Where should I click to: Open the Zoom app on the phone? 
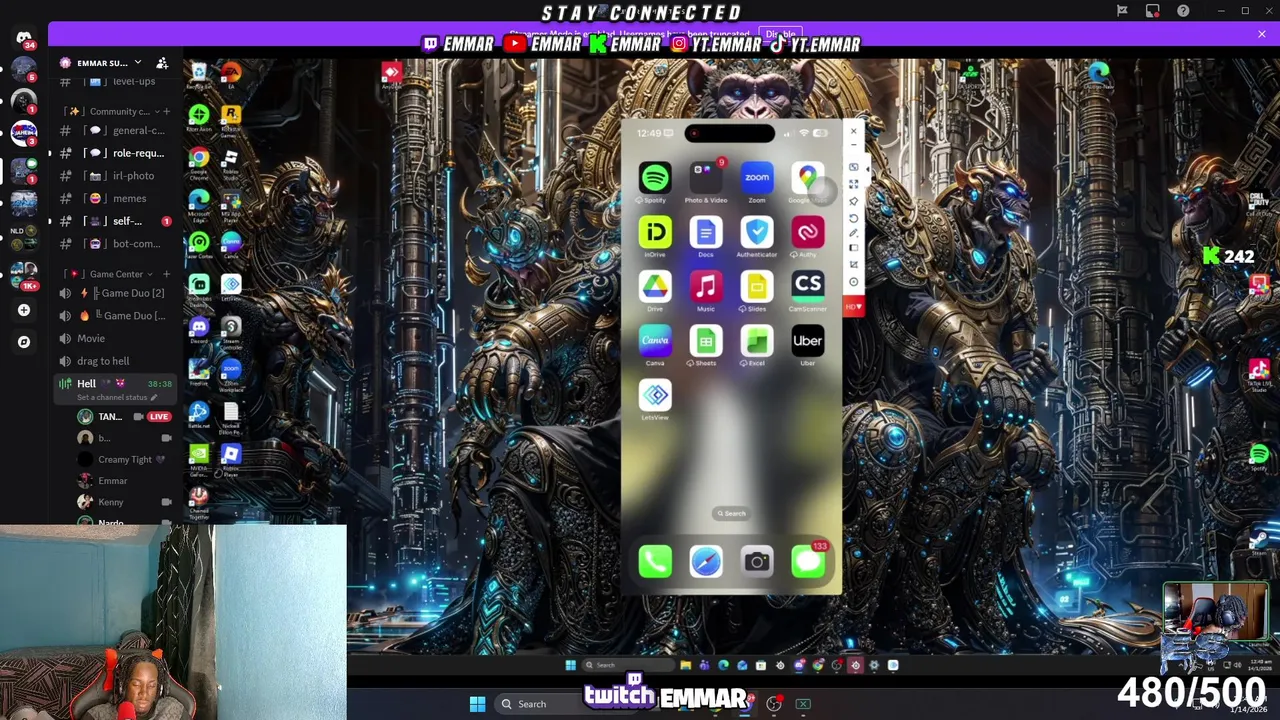(757, 178)
